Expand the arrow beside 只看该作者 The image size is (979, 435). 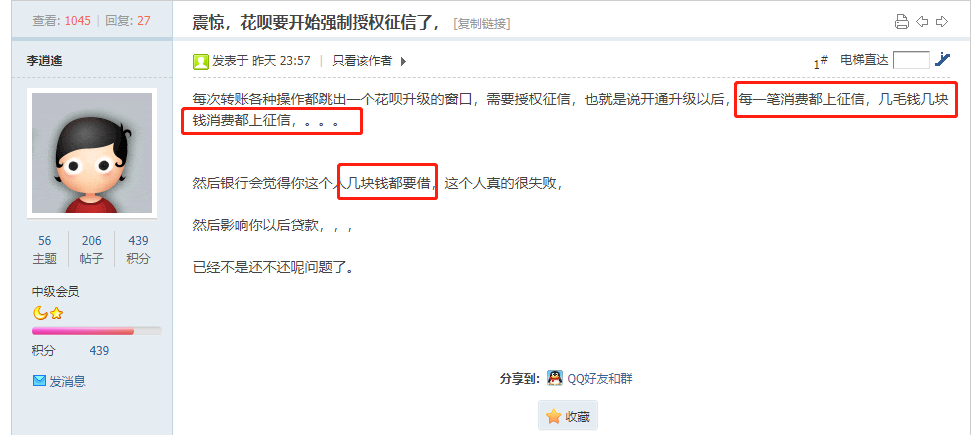(x=403, y=61)
